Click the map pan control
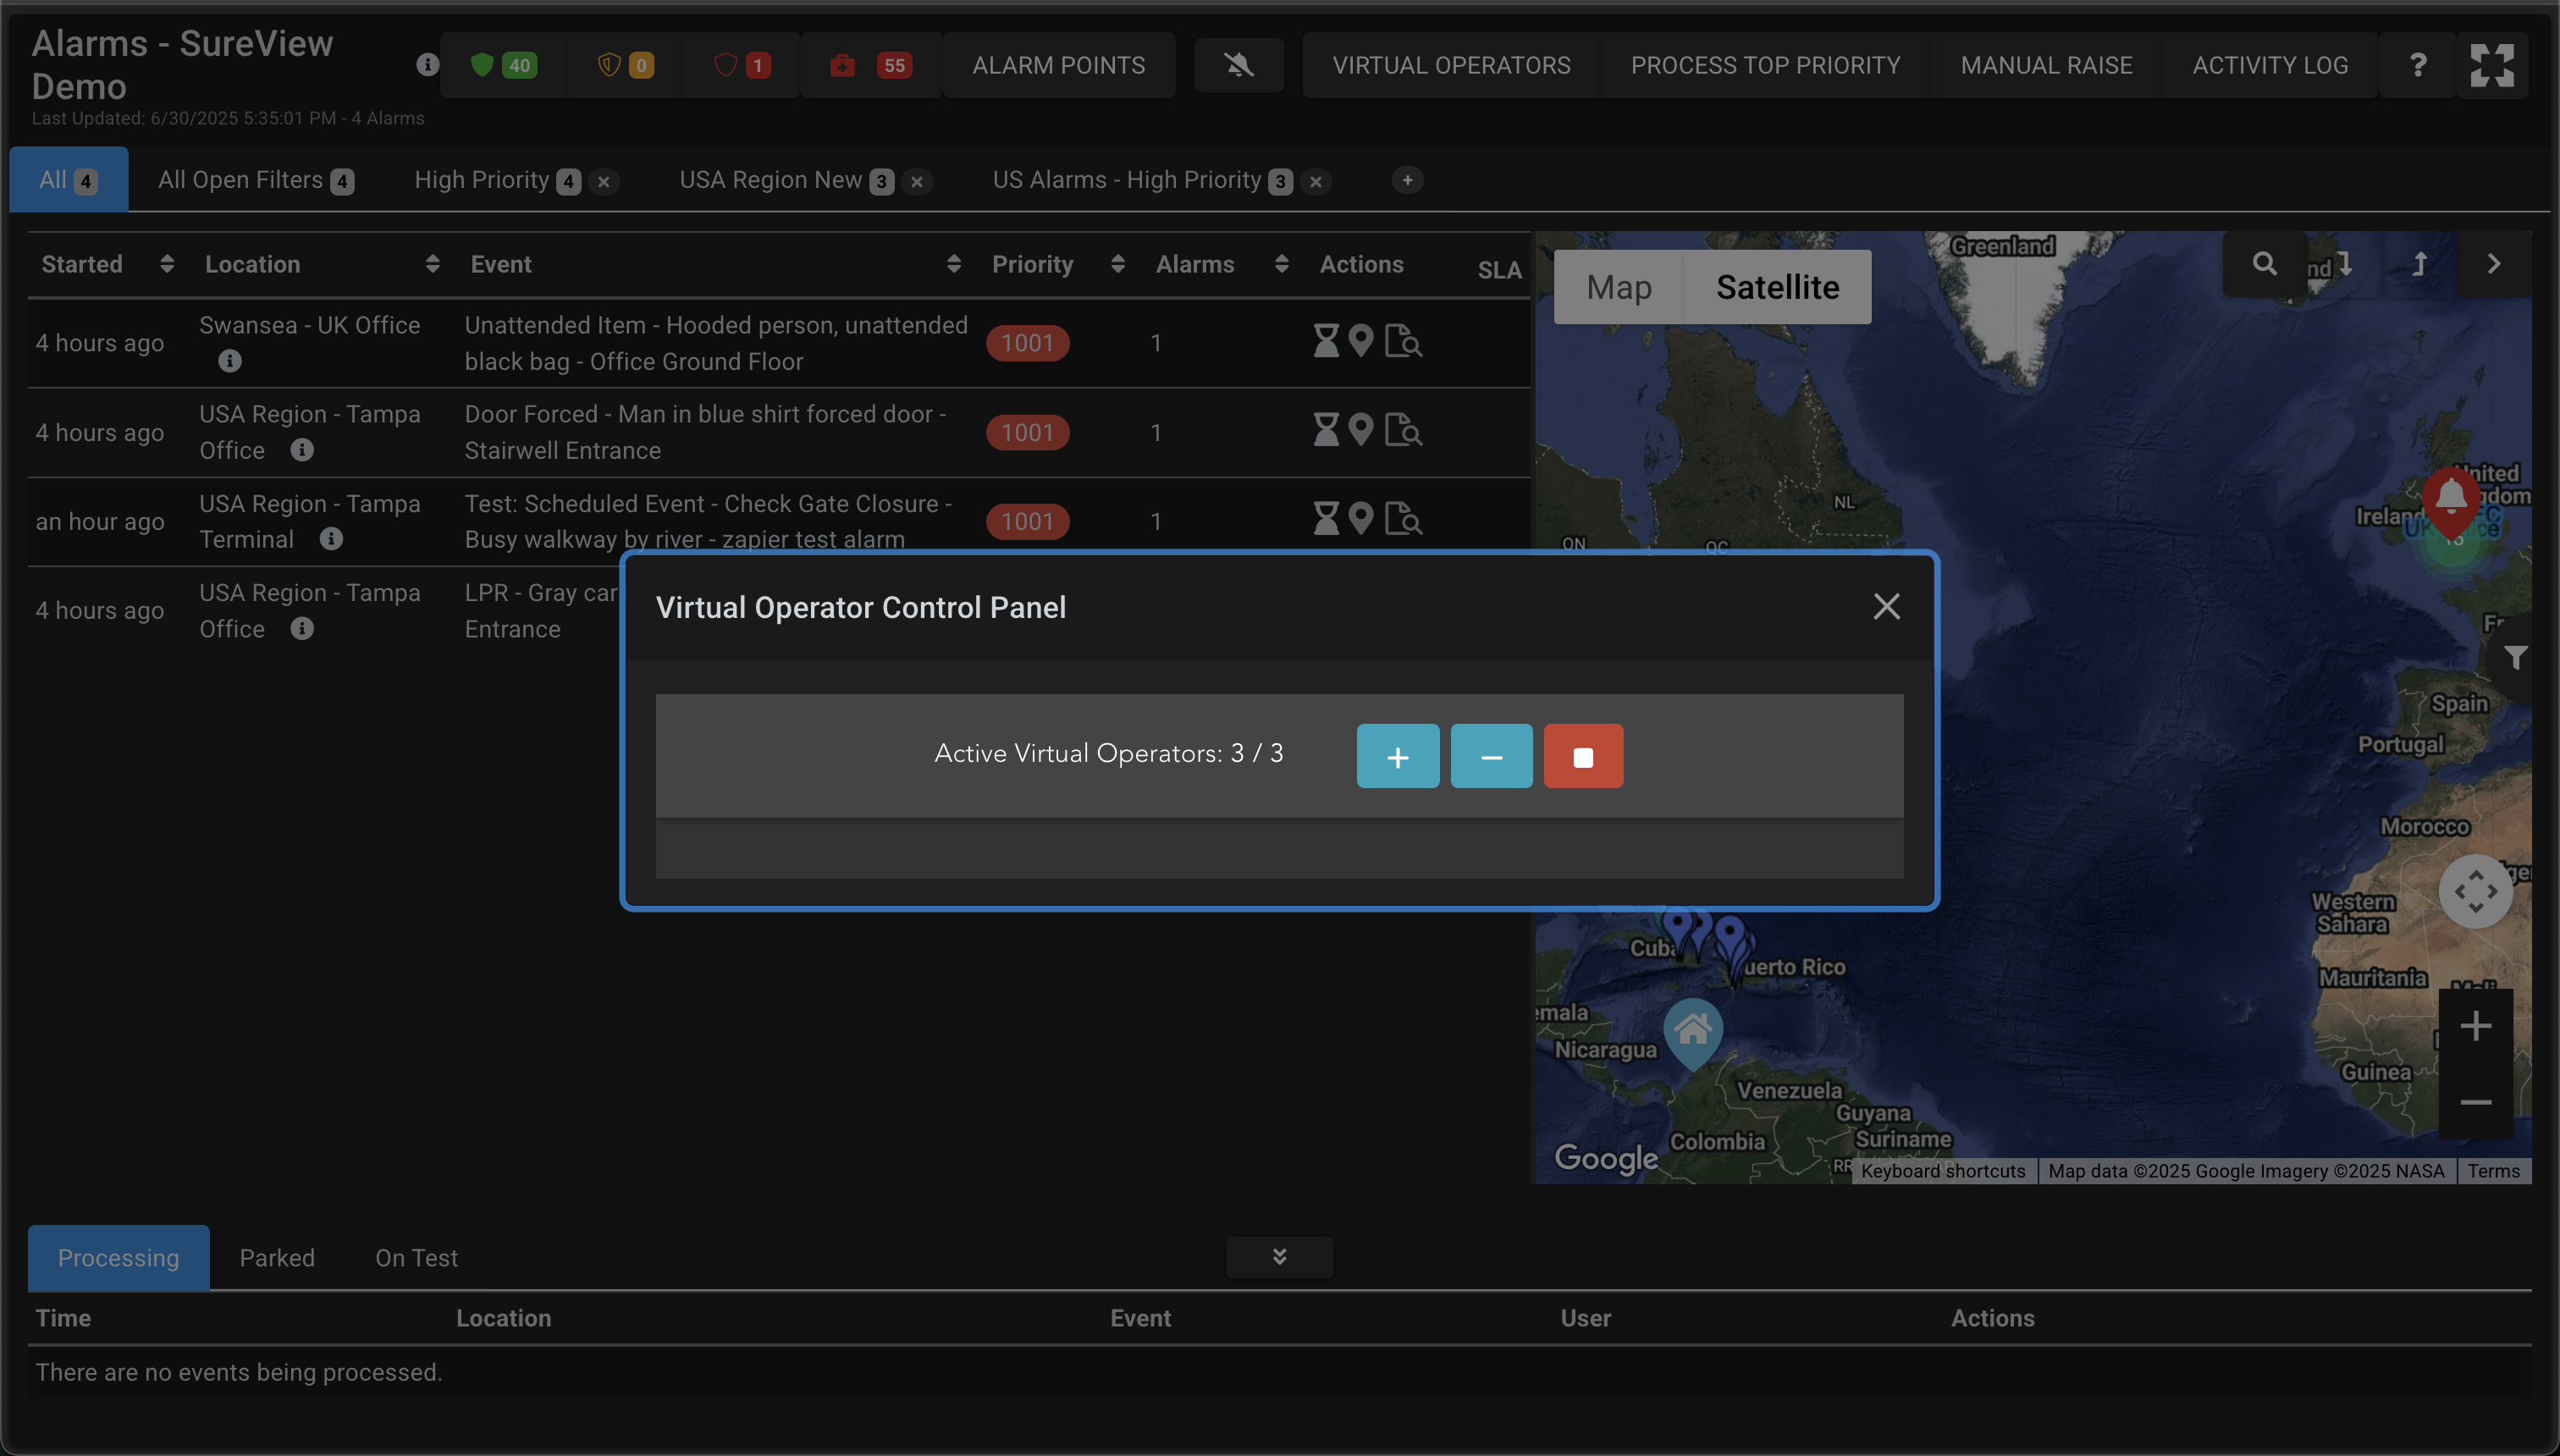The image size is (2560, 1456). click(2475, 891)
